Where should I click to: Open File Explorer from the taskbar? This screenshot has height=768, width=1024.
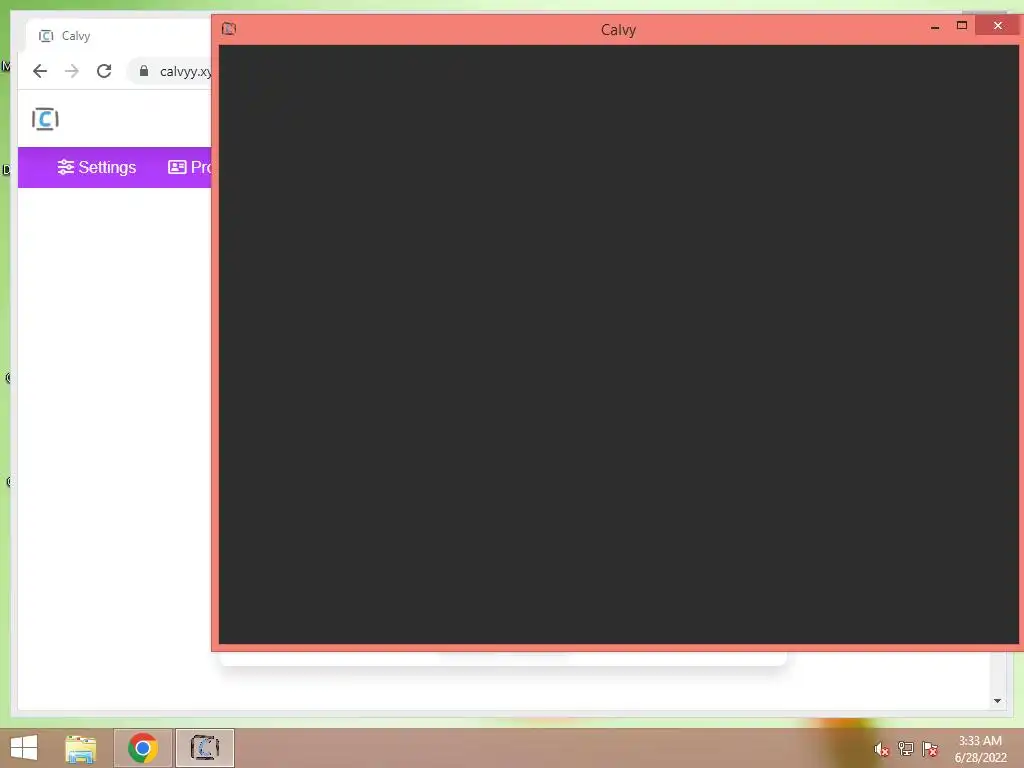click(x=80, y=748)
